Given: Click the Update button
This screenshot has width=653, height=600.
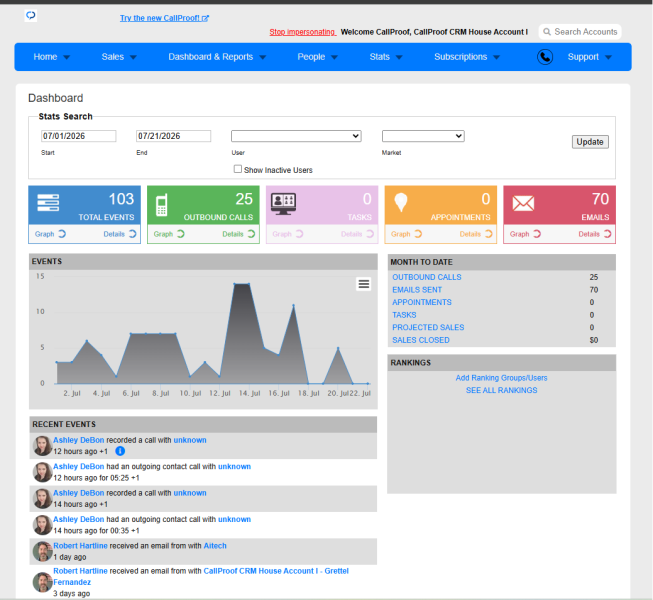Looking at the screenshot, I should point(590,142).
